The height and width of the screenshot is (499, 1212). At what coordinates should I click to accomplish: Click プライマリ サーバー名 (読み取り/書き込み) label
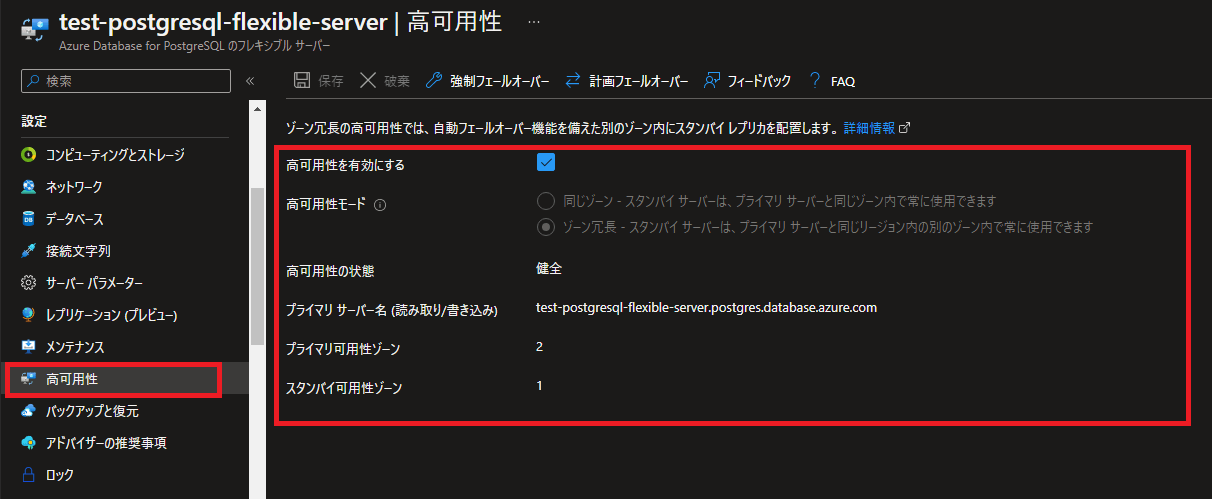tap(392, 310)
